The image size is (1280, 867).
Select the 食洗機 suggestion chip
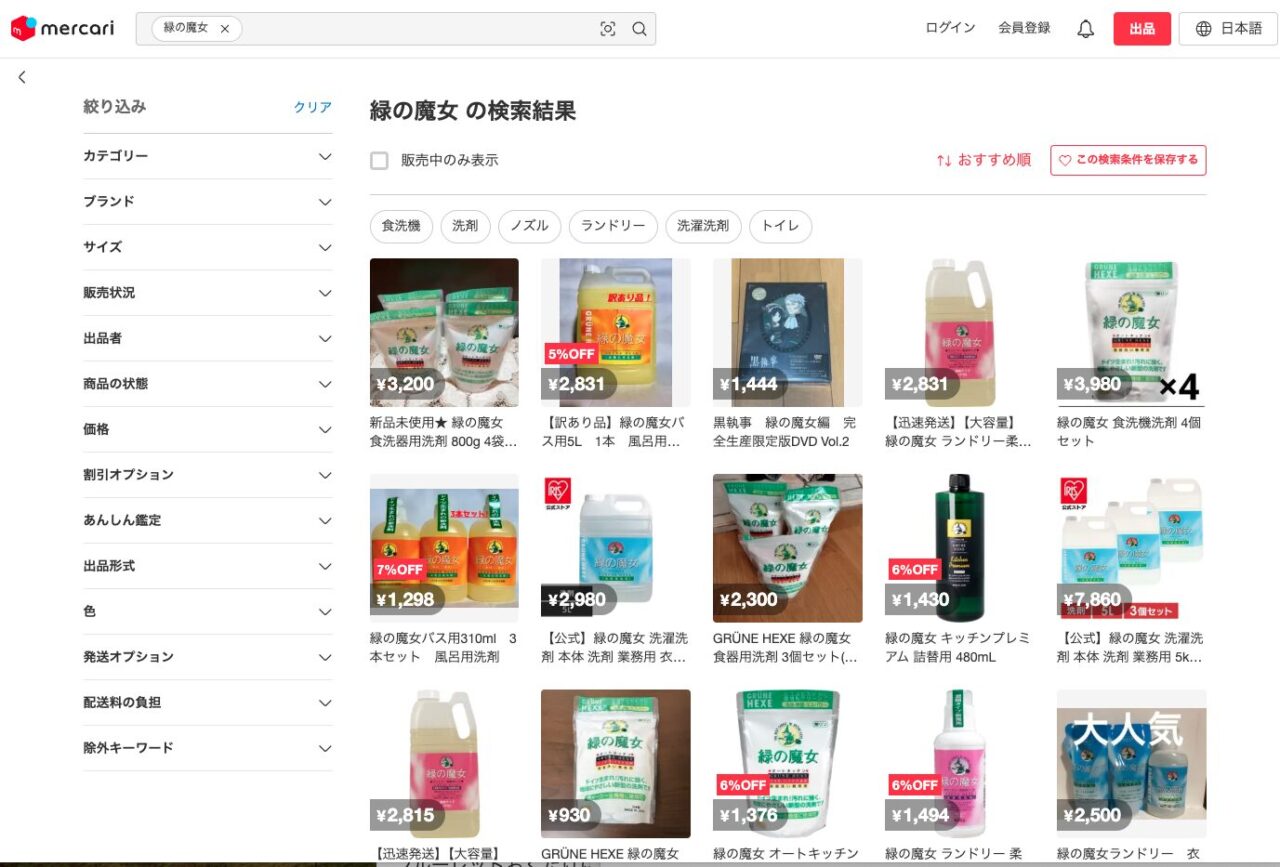tap(401, 226)
